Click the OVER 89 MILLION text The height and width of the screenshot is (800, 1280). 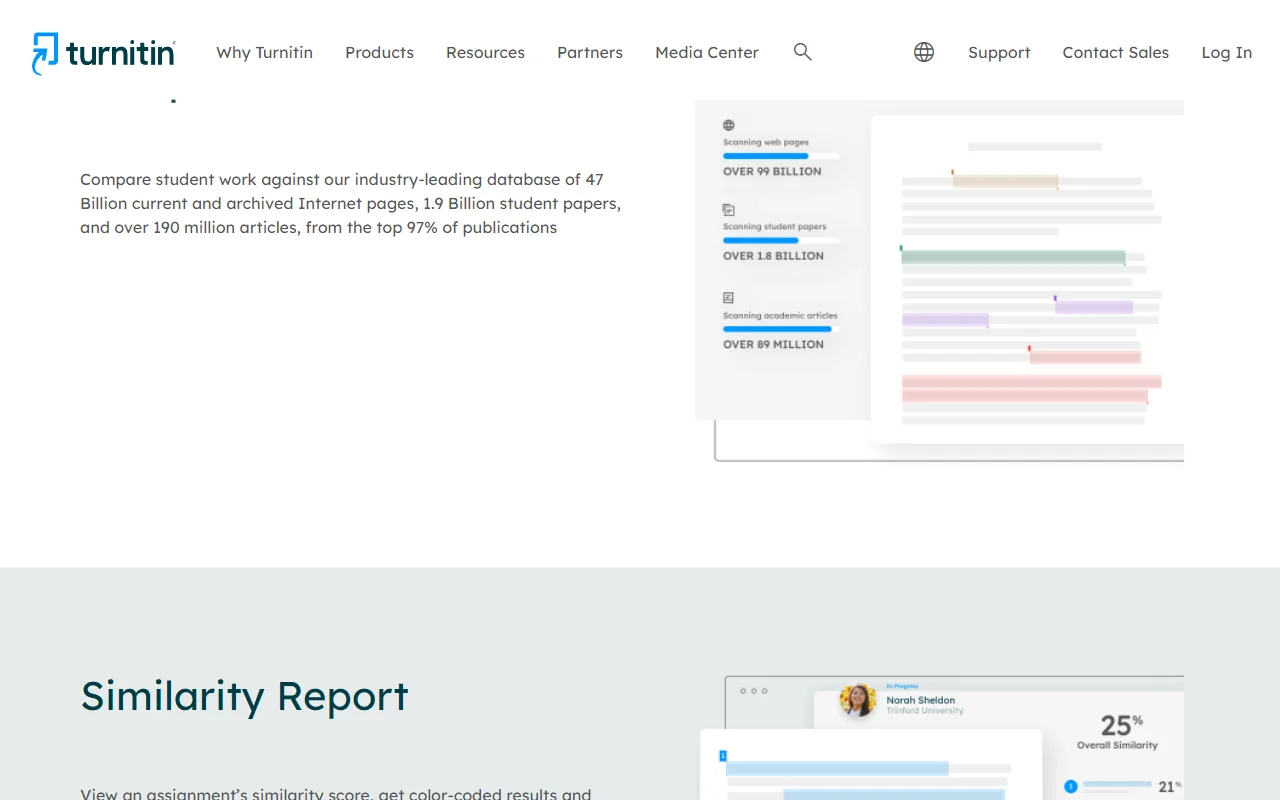[x=773, y=344]
